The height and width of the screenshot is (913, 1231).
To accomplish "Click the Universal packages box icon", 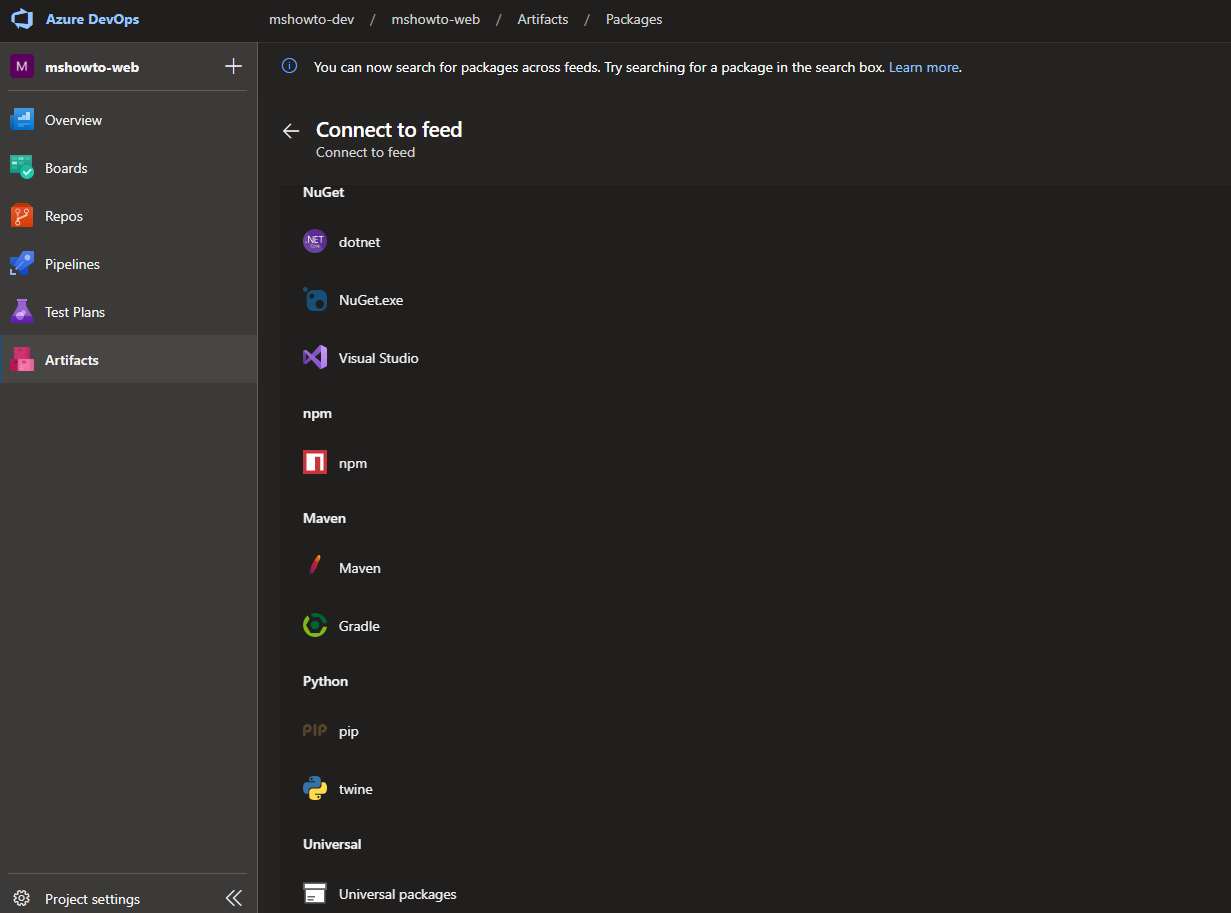I will click(x=315, y=894).
